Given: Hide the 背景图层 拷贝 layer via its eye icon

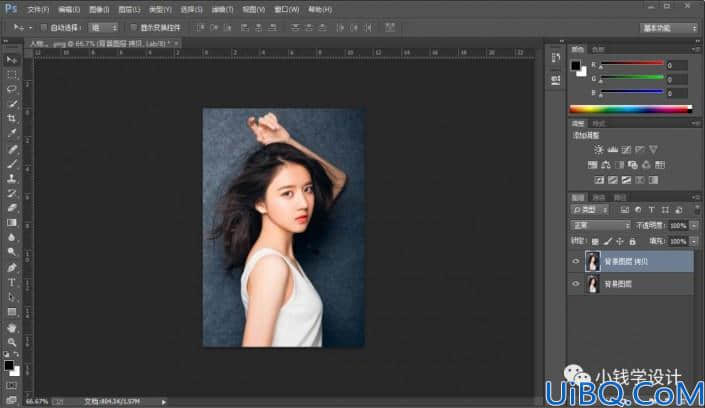Looking at the screenshot, I should click(x=576, y=261).
